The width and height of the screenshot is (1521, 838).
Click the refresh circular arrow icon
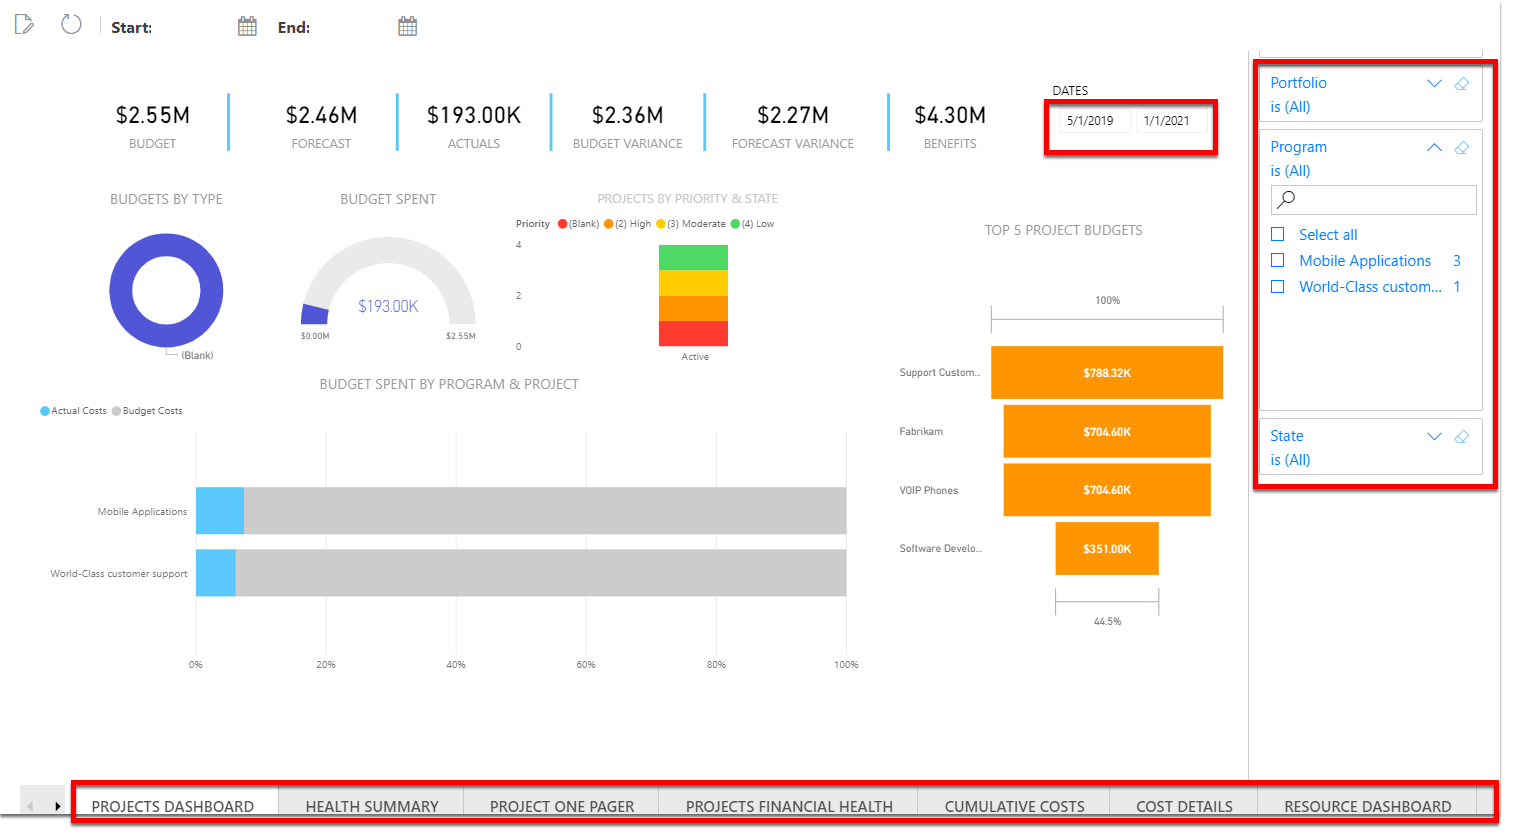pyautogui.click(x=71, y=24)
